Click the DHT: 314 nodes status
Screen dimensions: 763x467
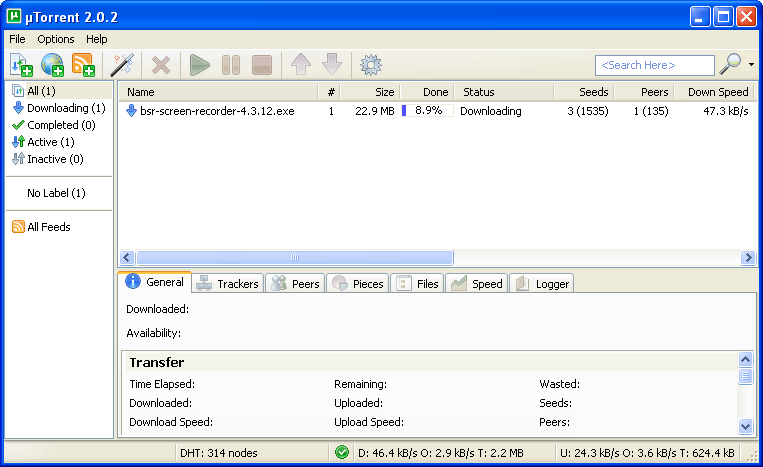point(218,453)
